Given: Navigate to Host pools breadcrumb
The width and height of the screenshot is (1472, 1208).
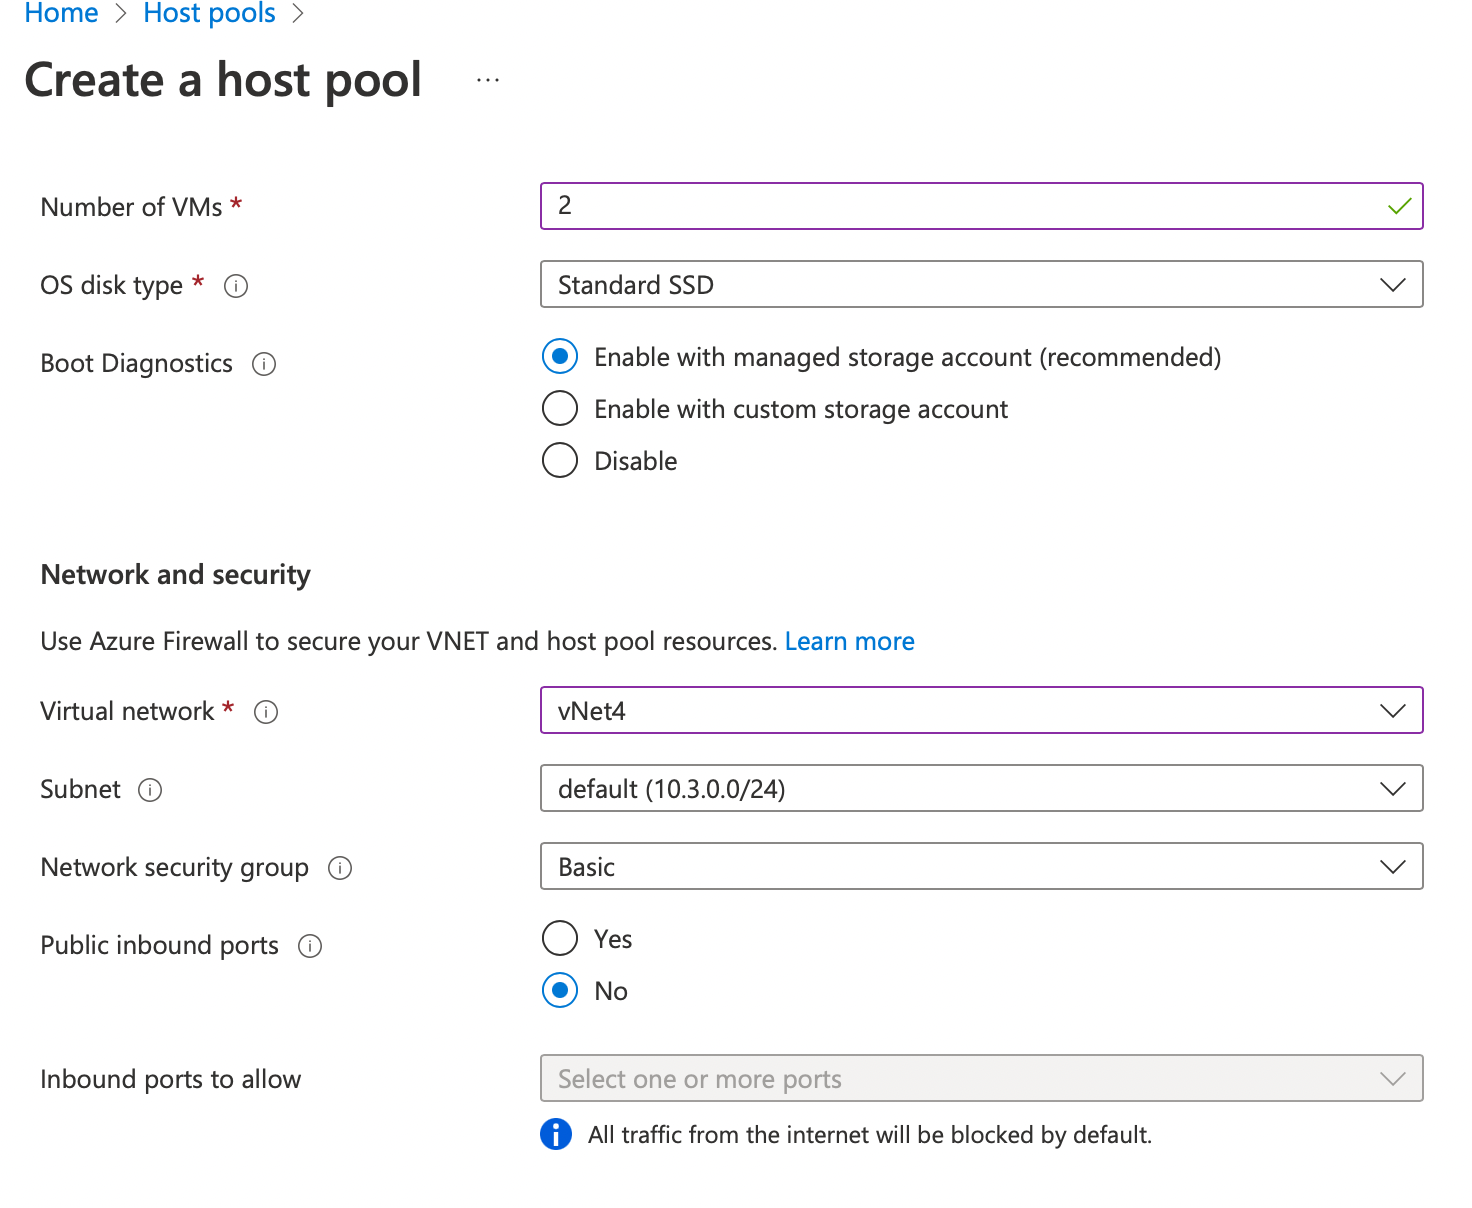Looking at the screenshot, I should tap(209, 14).
